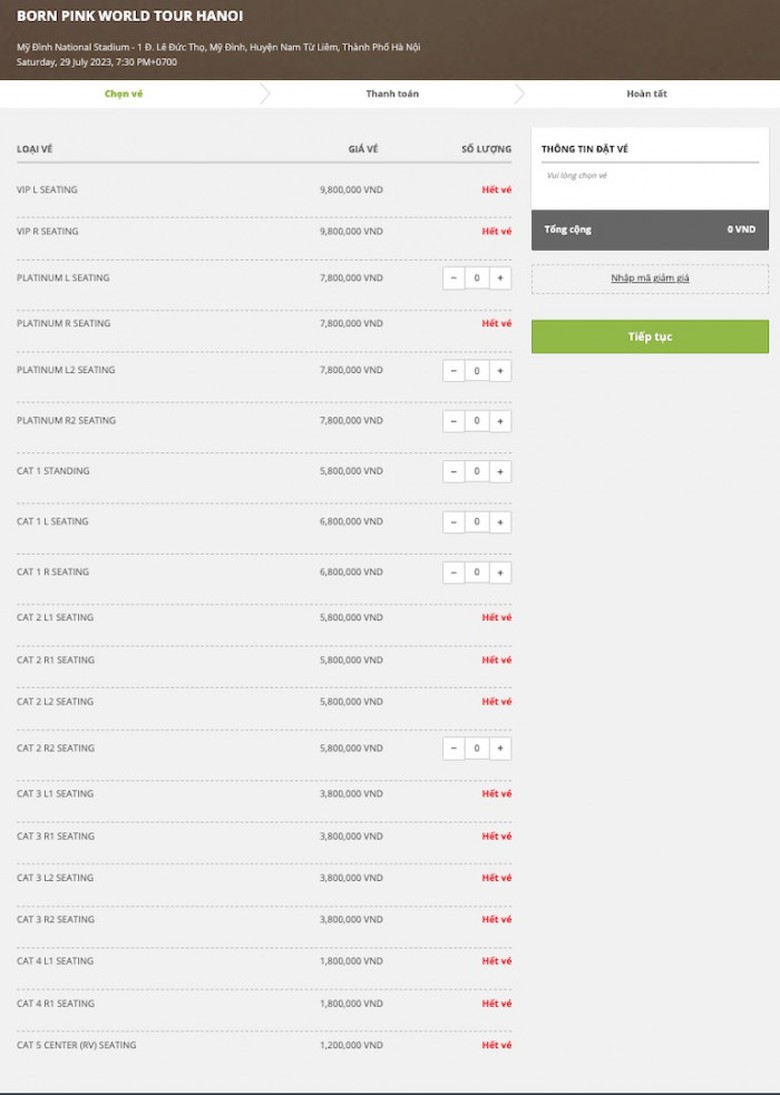
Task: Add a CAT 2 R2 SEATING ticket
Action: (x=500, y=748)
